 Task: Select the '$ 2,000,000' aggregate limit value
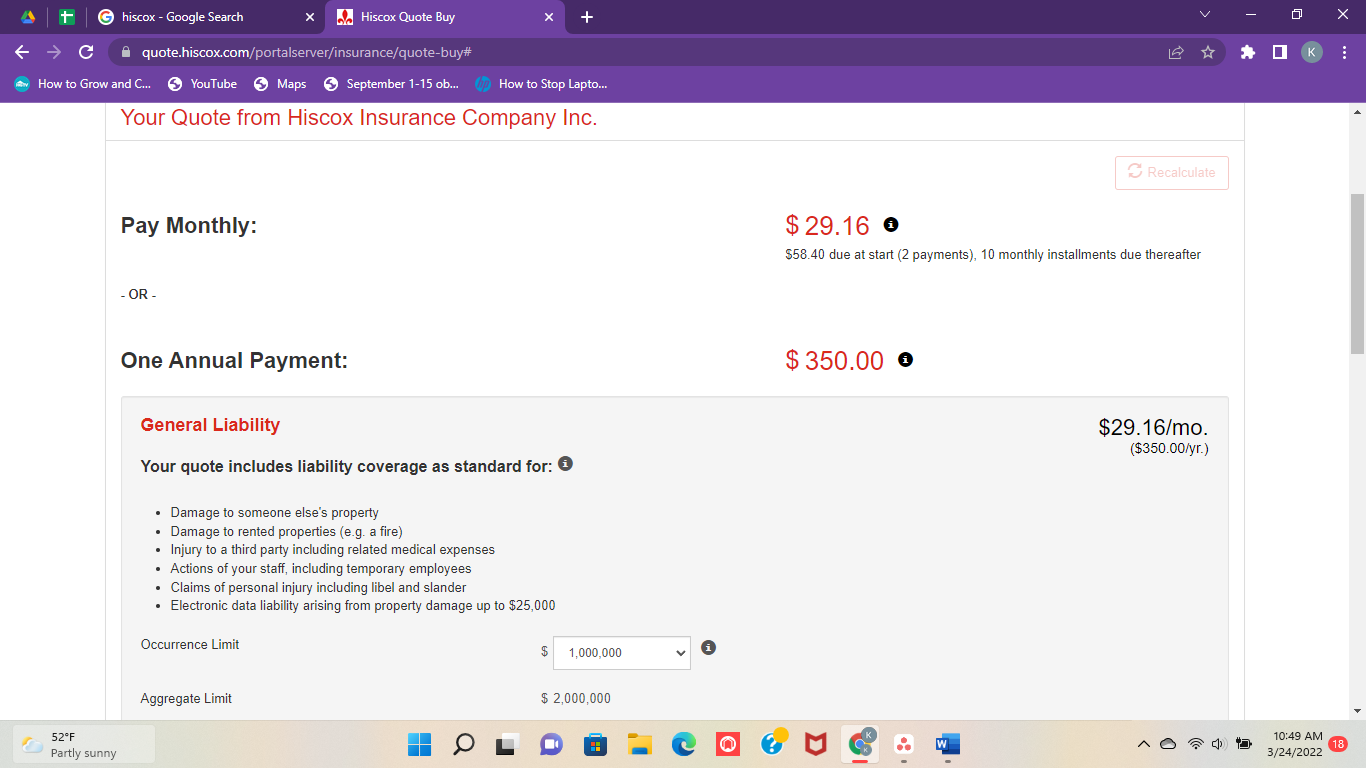(576, 698)
